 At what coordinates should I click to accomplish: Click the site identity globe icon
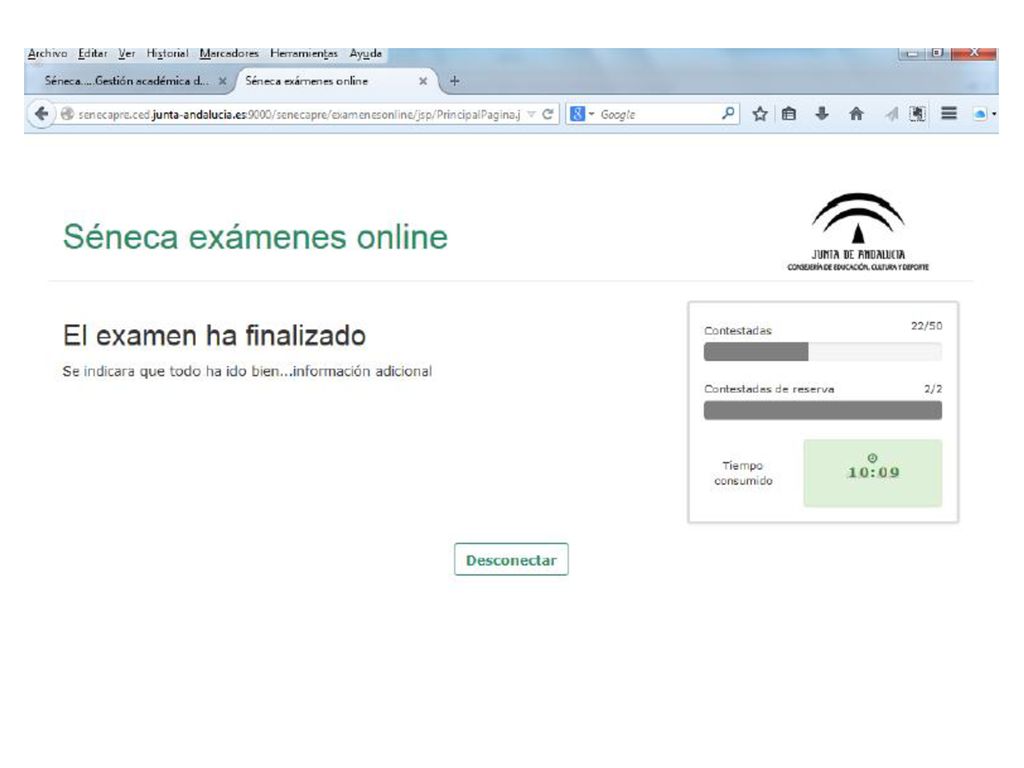(x=67, y=114)
